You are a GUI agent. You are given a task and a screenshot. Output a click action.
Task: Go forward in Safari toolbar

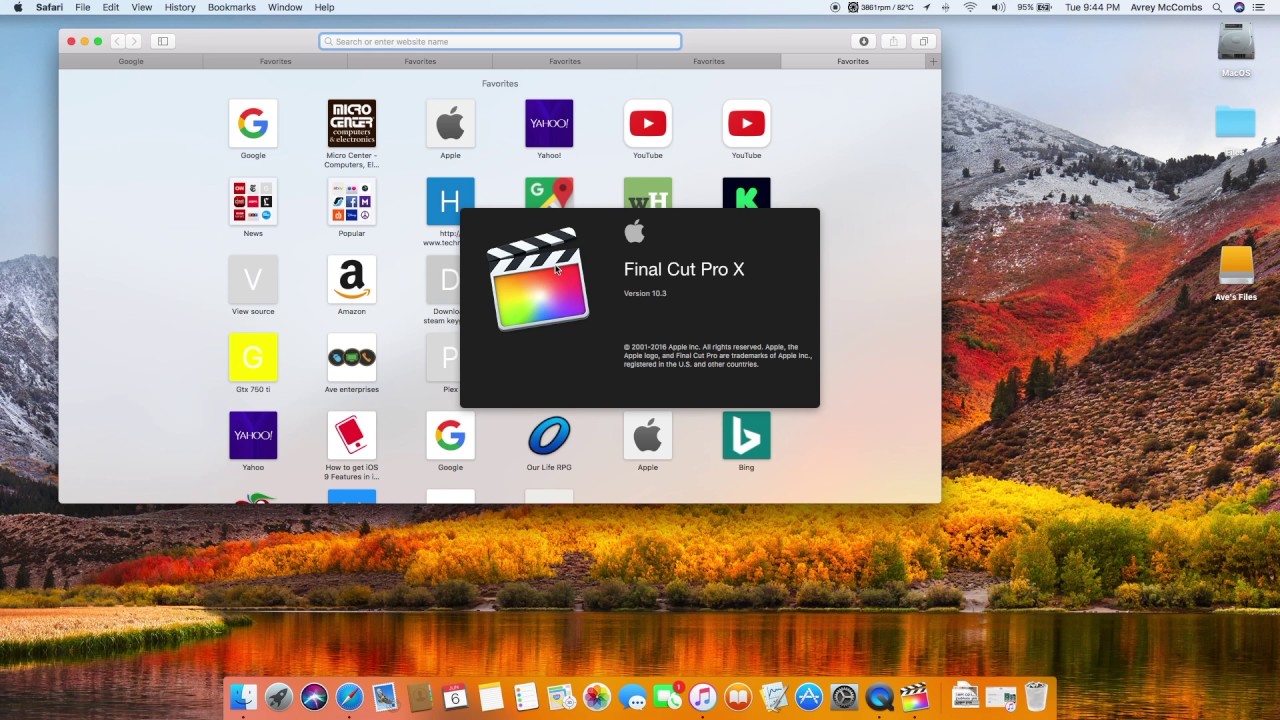point(133,41)
